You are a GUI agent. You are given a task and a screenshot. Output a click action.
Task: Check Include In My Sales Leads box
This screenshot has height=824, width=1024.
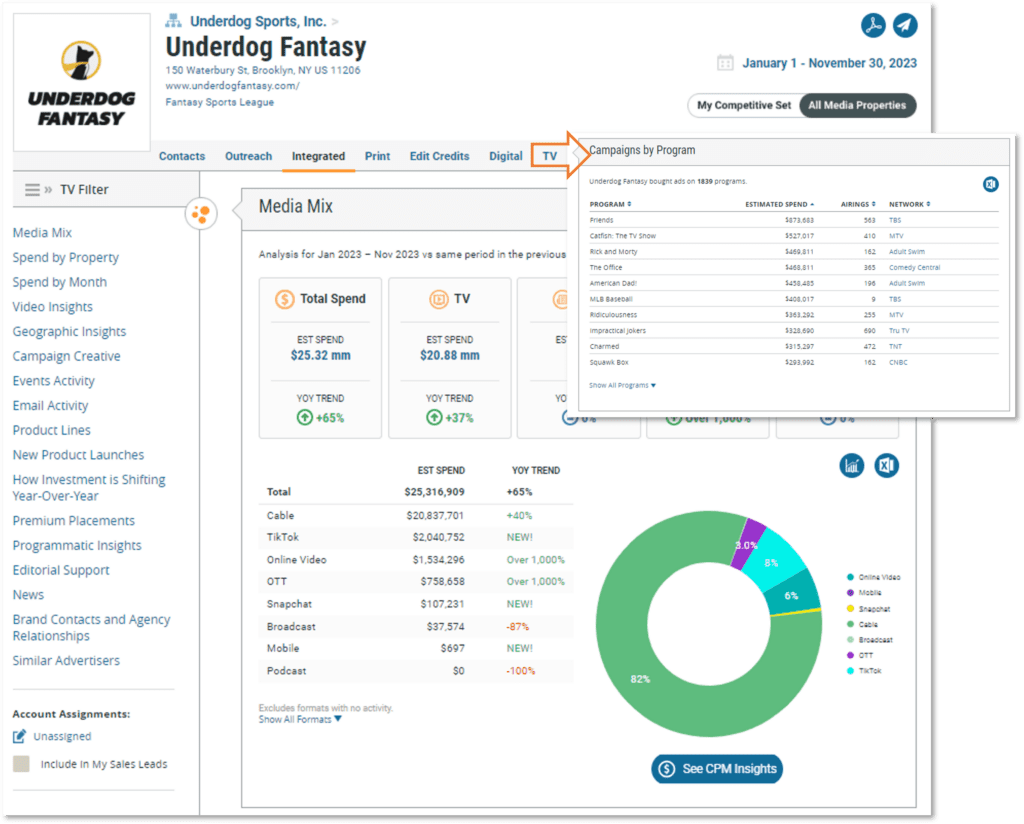(x=21, y=764)
